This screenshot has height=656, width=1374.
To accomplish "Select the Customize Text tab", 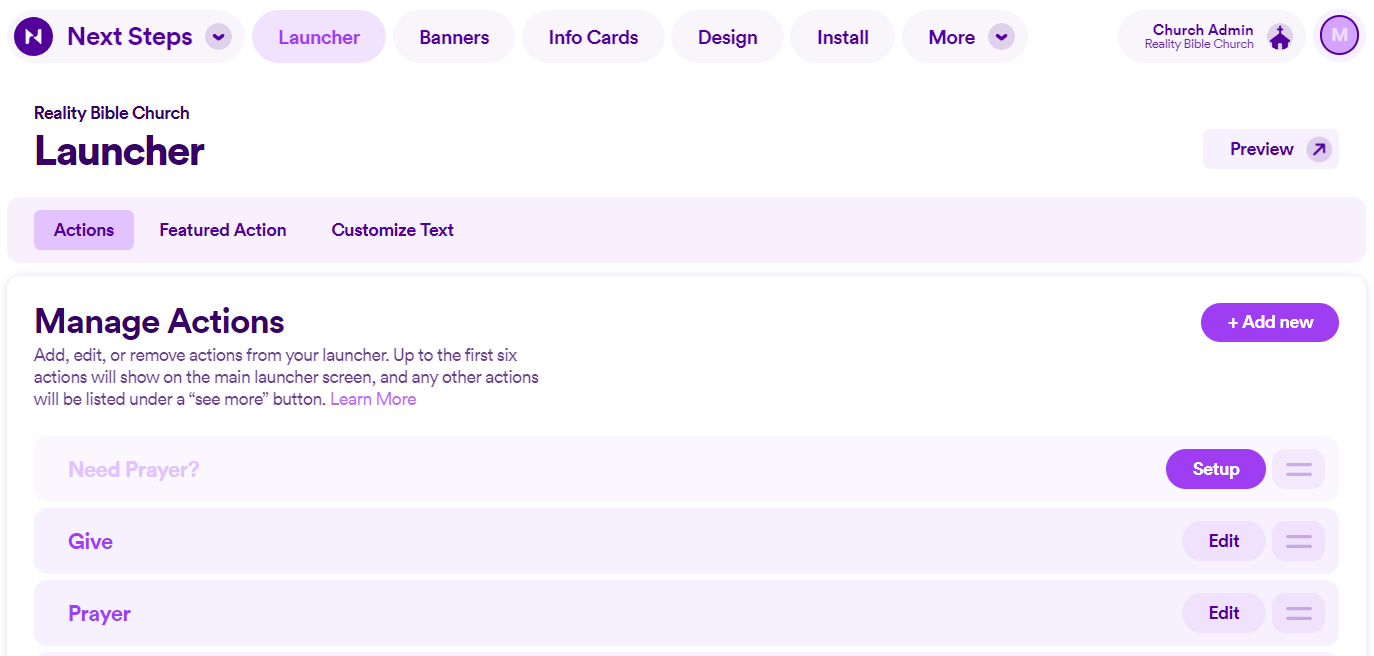I will click(392, 229).
